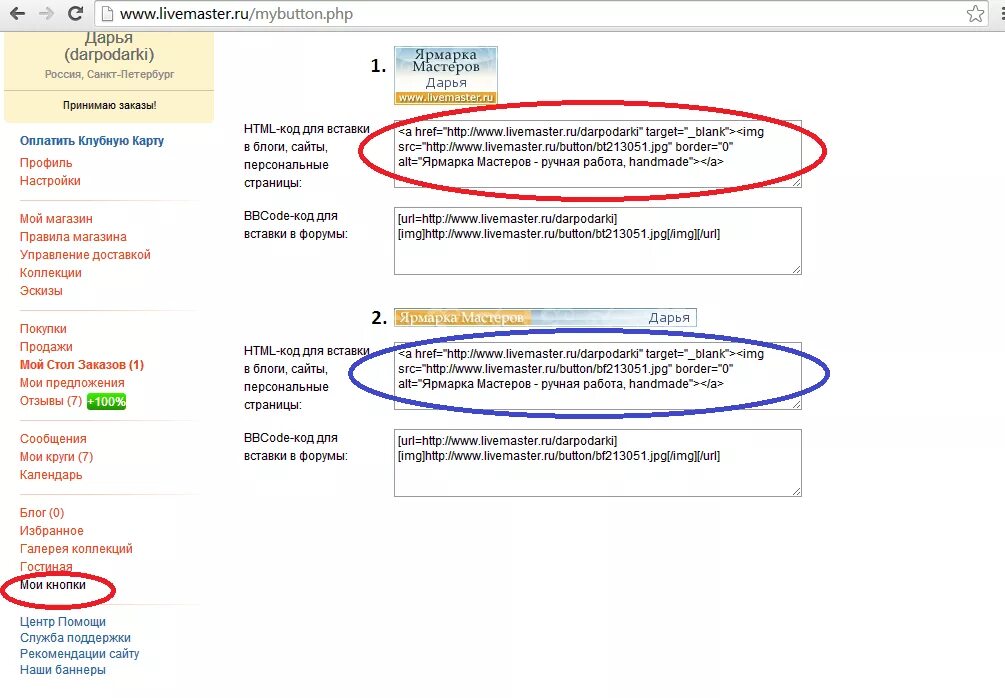
Task: Click the browser back arrow
Action: point(17,13)
